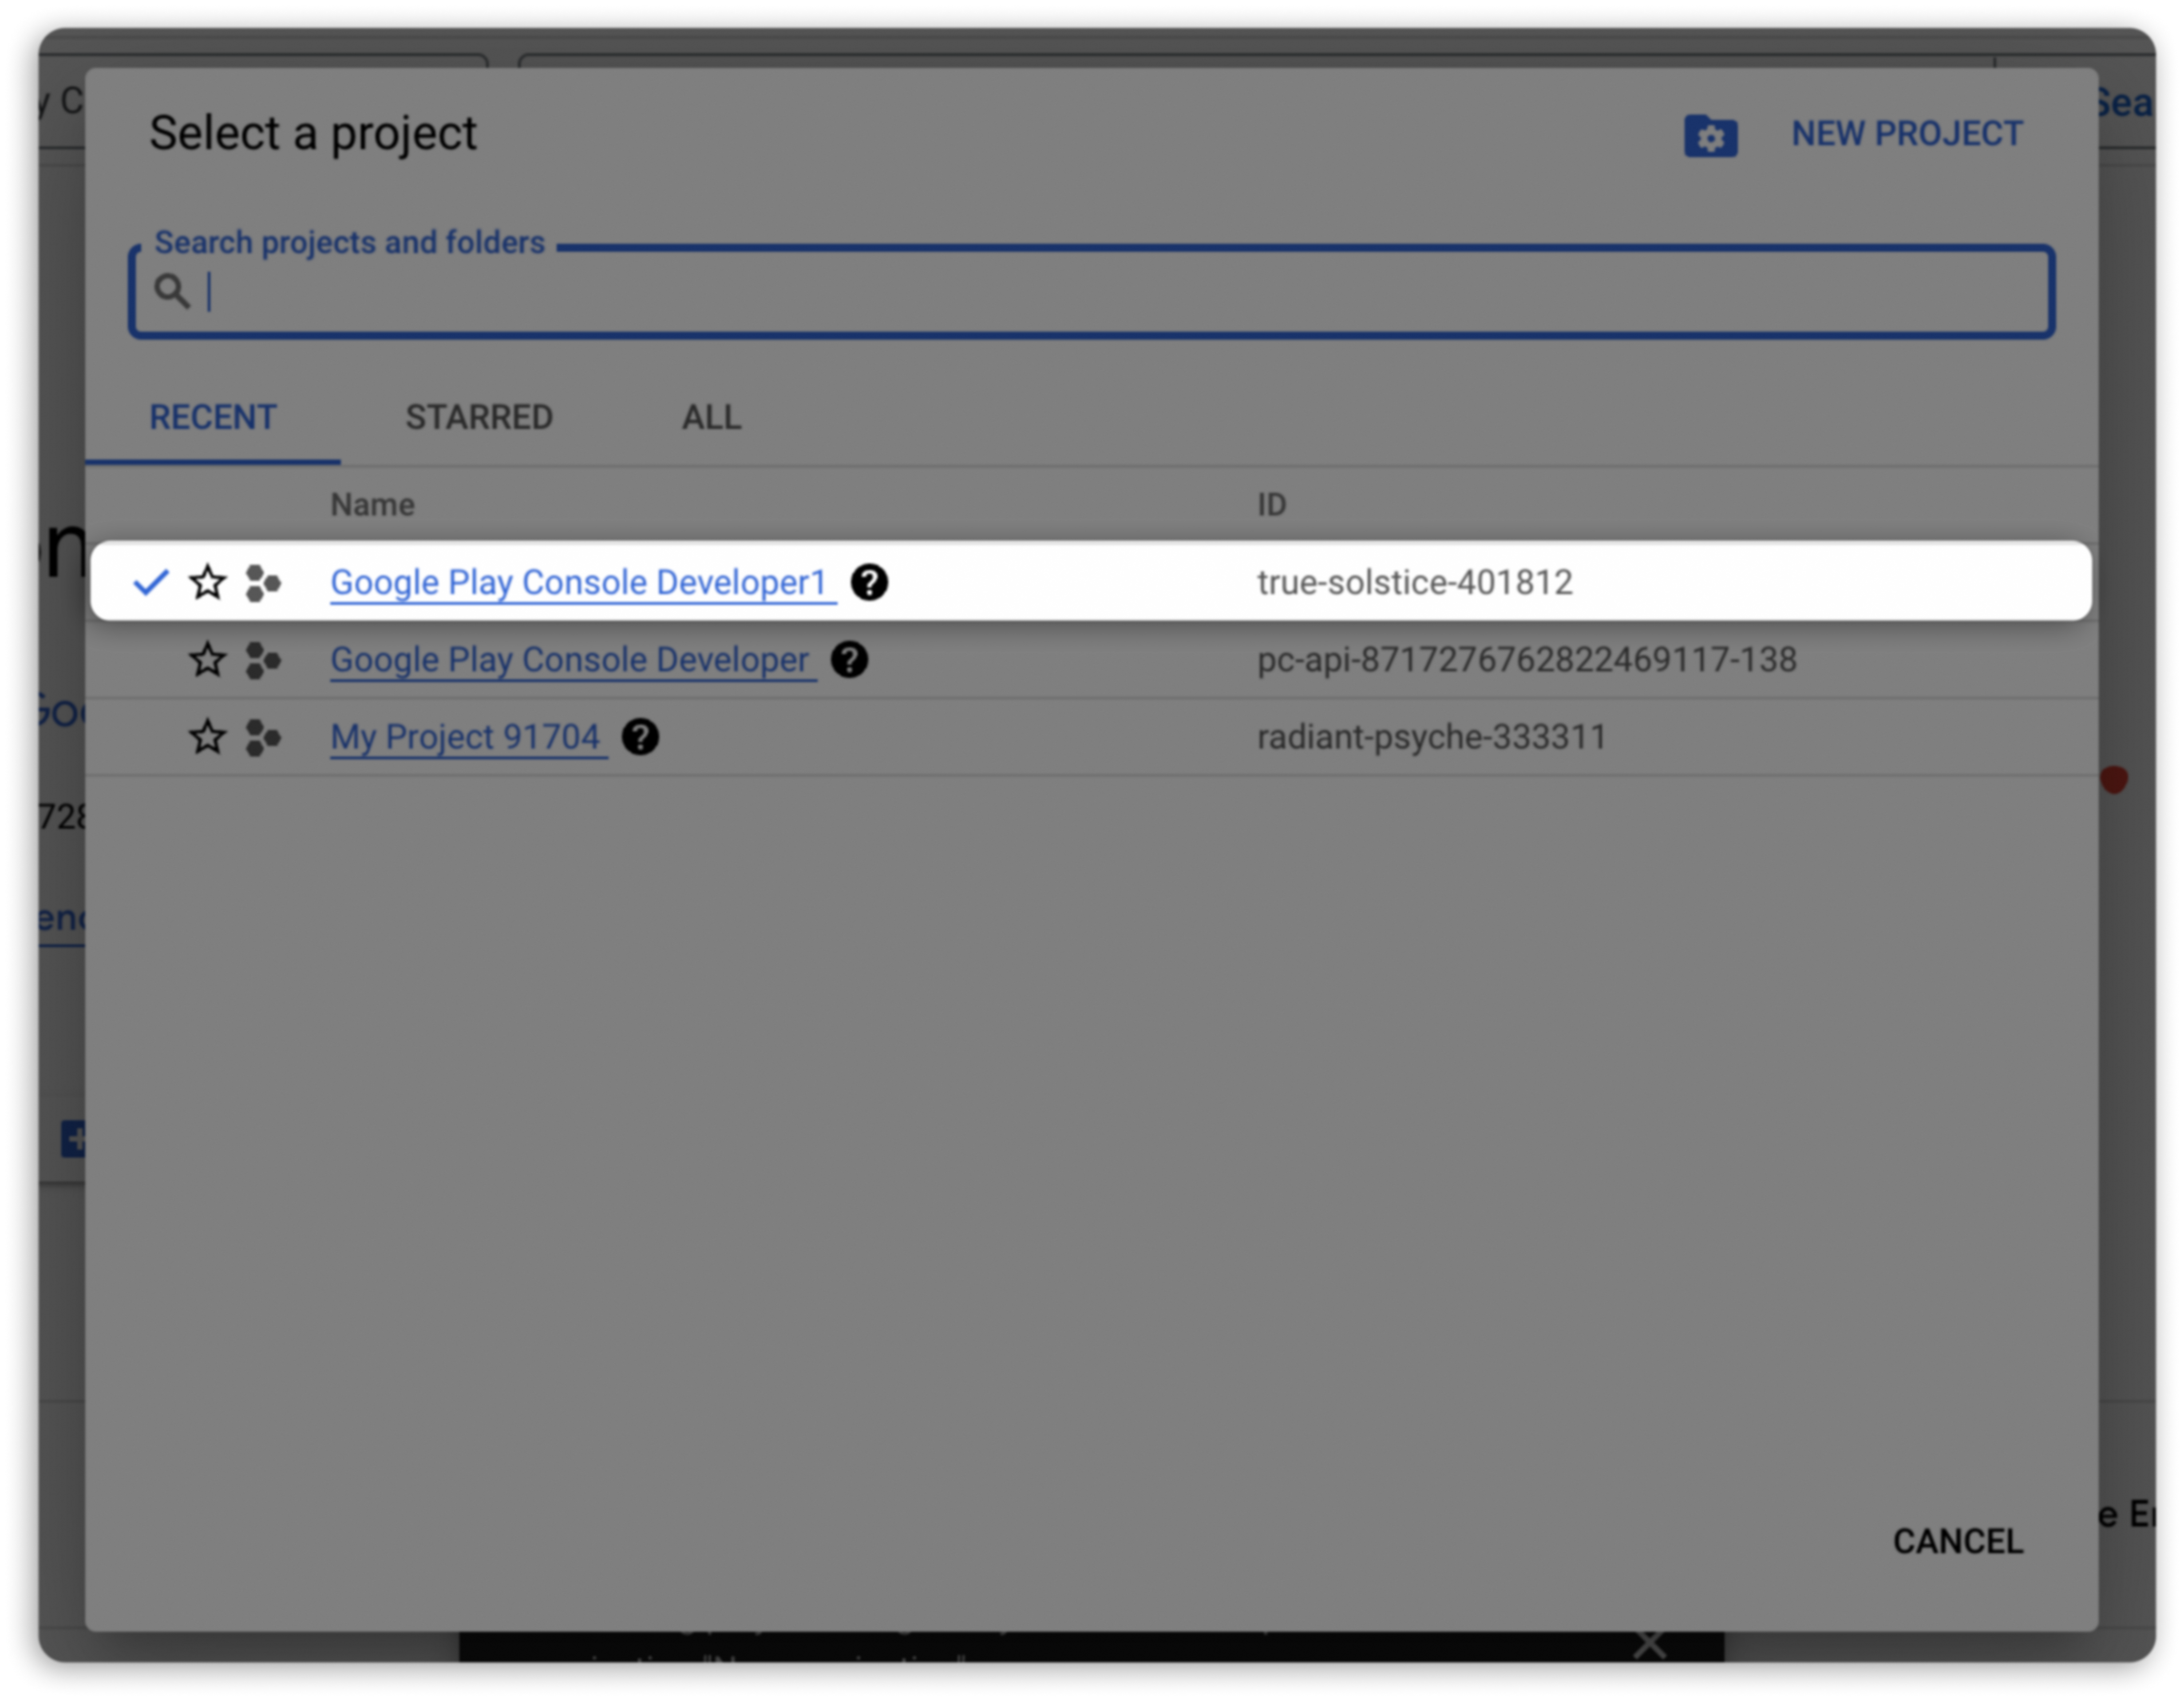The height and width of the screenshot is (1701, 2184).
Task: Click the search magnifier icon
Action: click(171, 291)
